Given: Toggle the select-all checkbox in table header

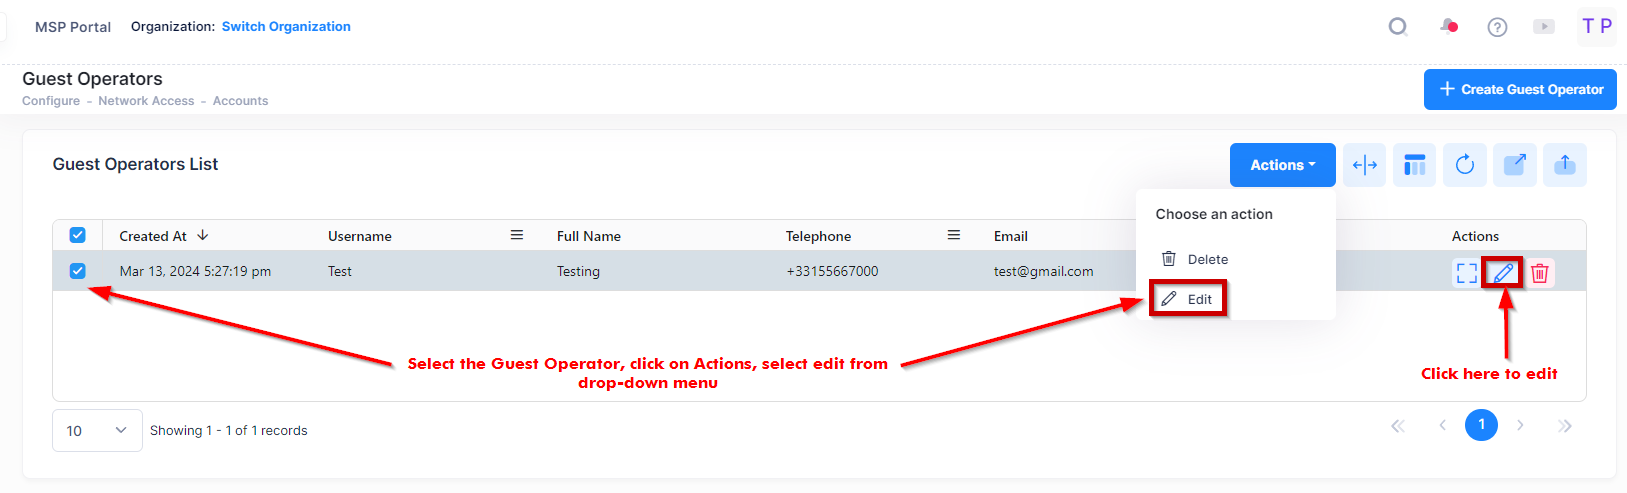Looking at the screenshot, I should point(77,236).
